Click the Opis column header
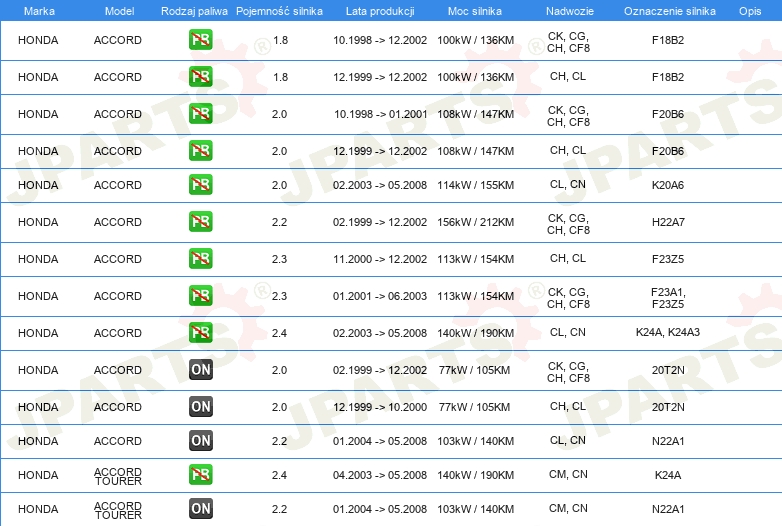This screenshot has width=782, height=526. [750, 11]
